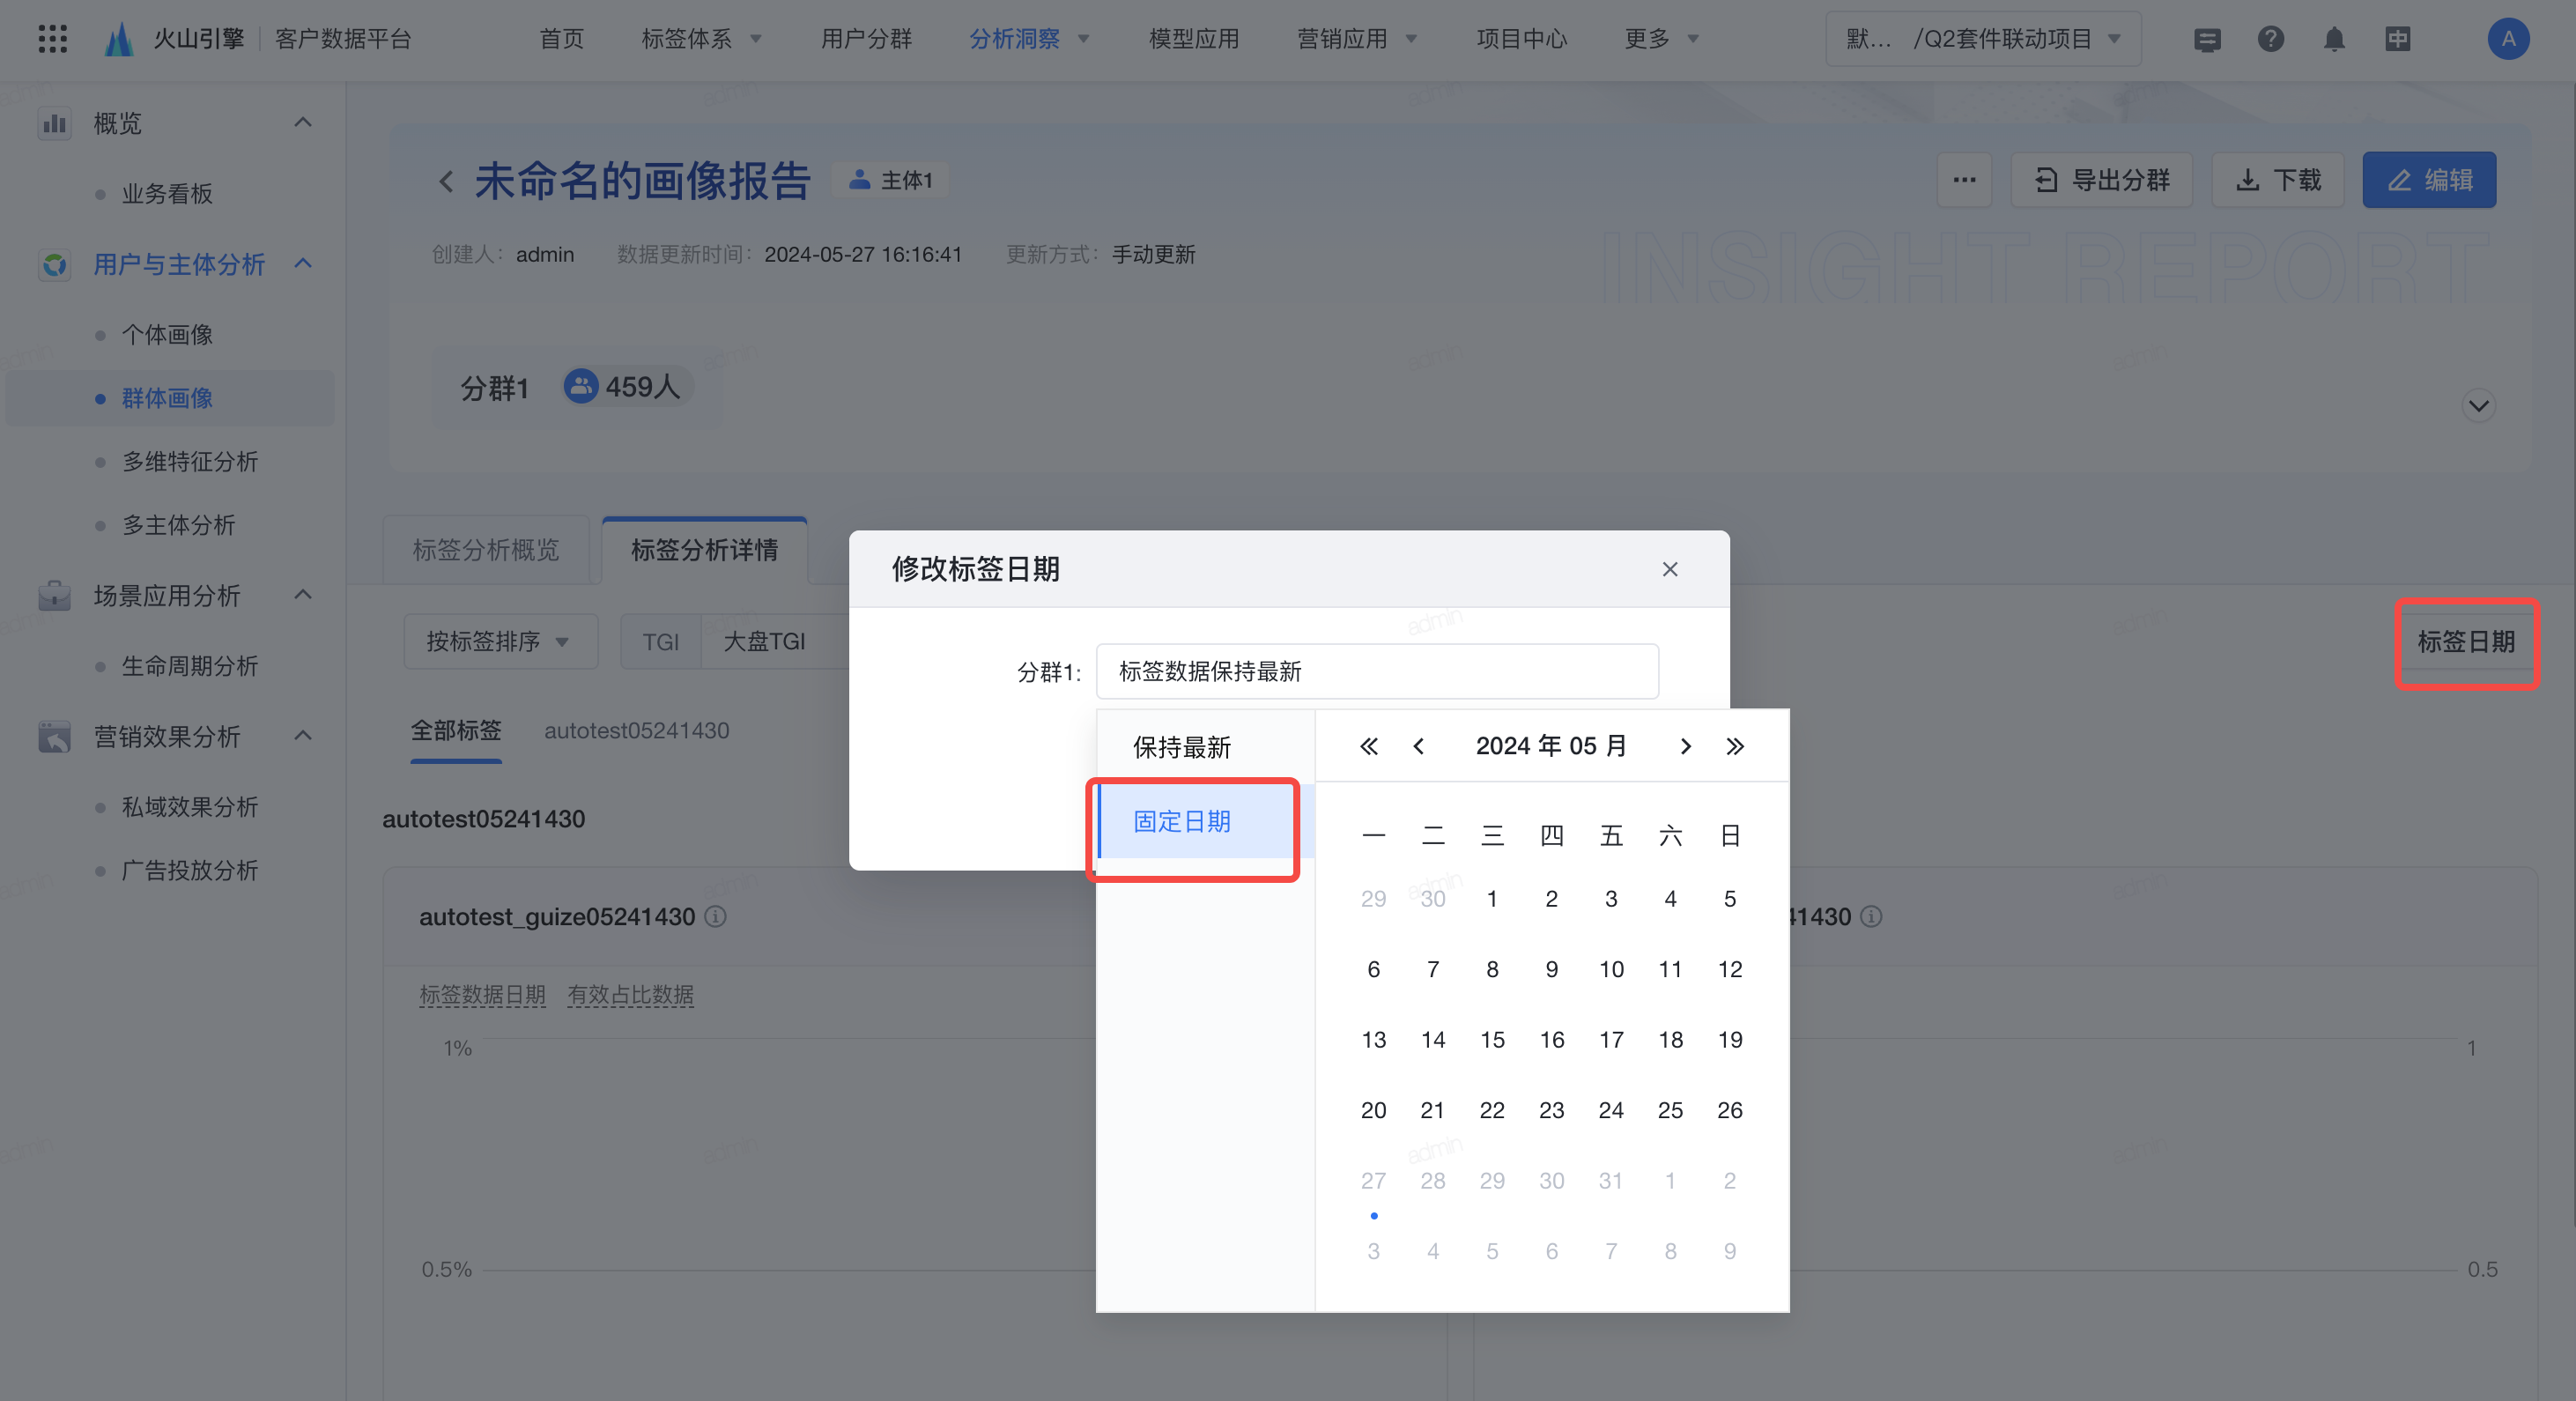Click the 编辑 button
The width and height of the screenshot is (2576, 1401).
2429,180
